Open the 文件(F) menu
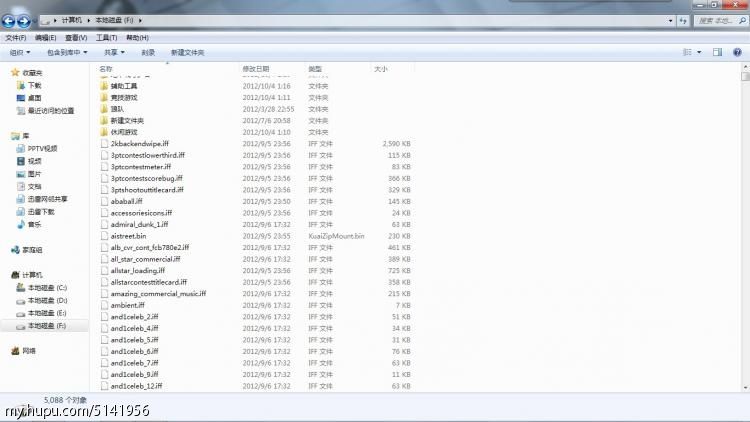The height and width of the screenshot is (422, 750). (x=15, y=37)
